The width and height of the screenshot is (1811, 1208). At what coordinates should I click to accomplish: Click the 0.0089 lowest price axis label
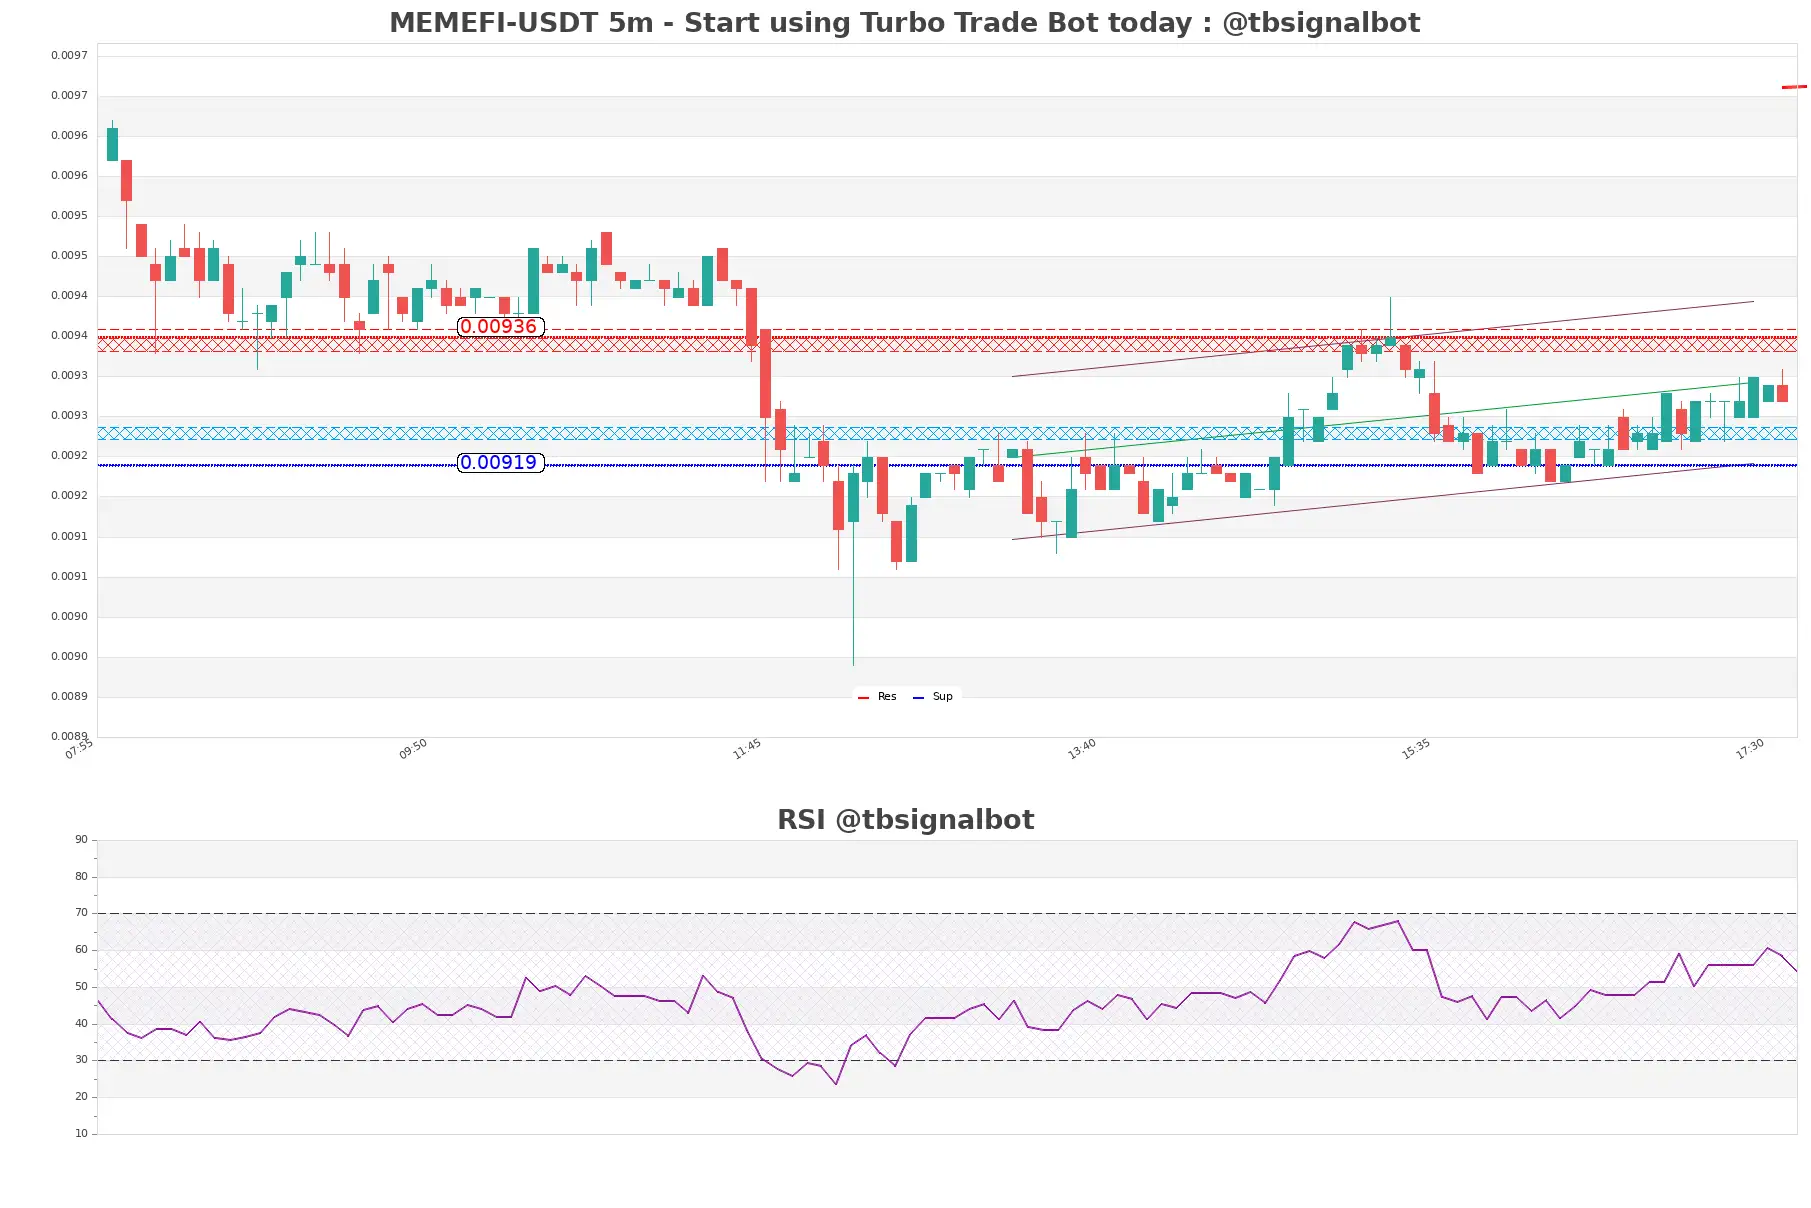click(x=69, y=737)
